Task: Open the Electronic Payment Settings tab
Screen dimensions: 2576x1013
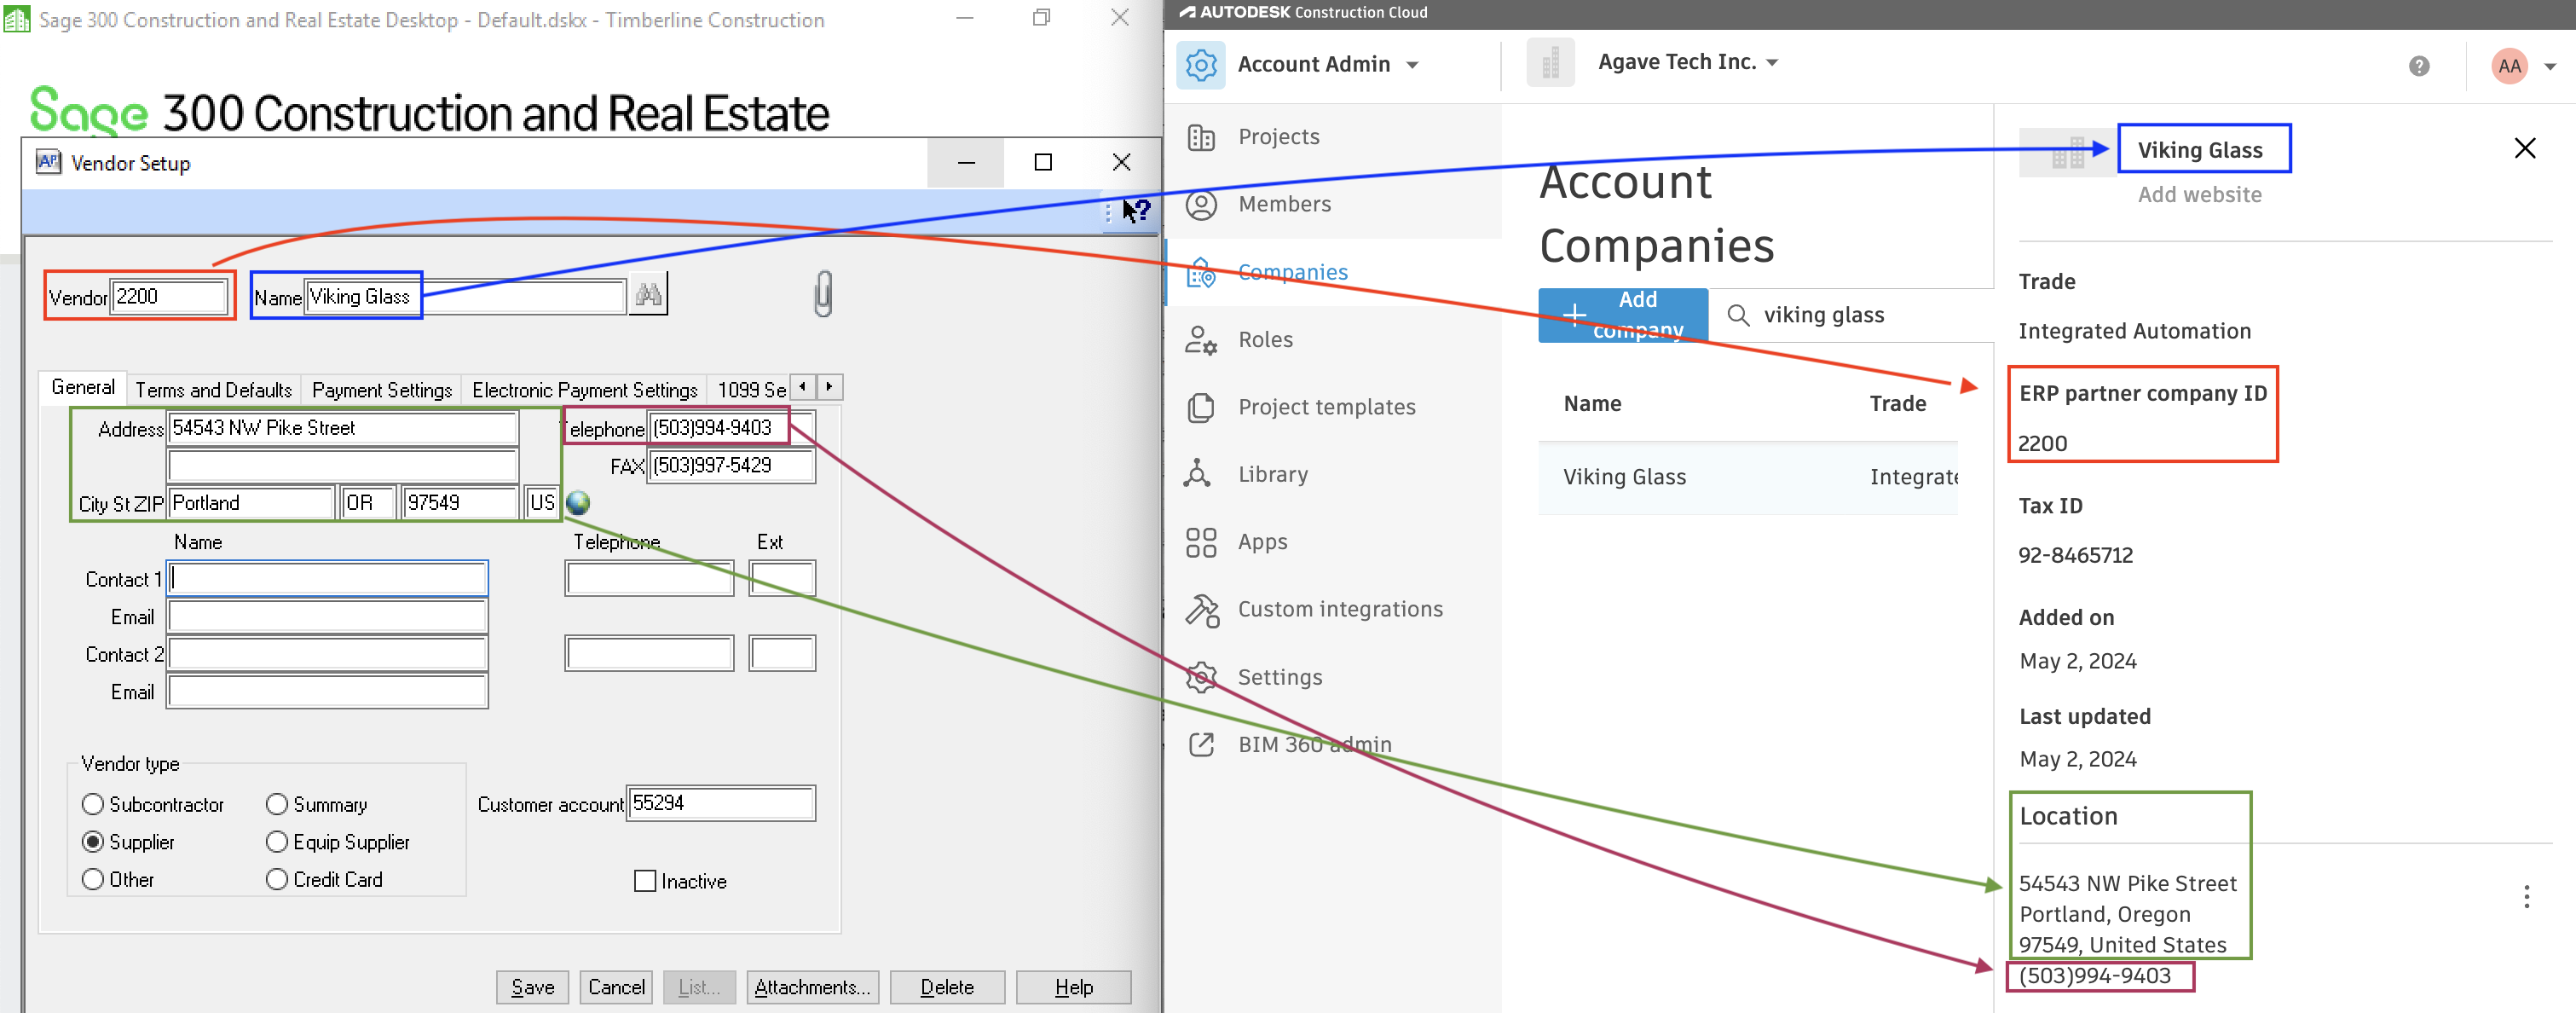Action: pos(585,390)
